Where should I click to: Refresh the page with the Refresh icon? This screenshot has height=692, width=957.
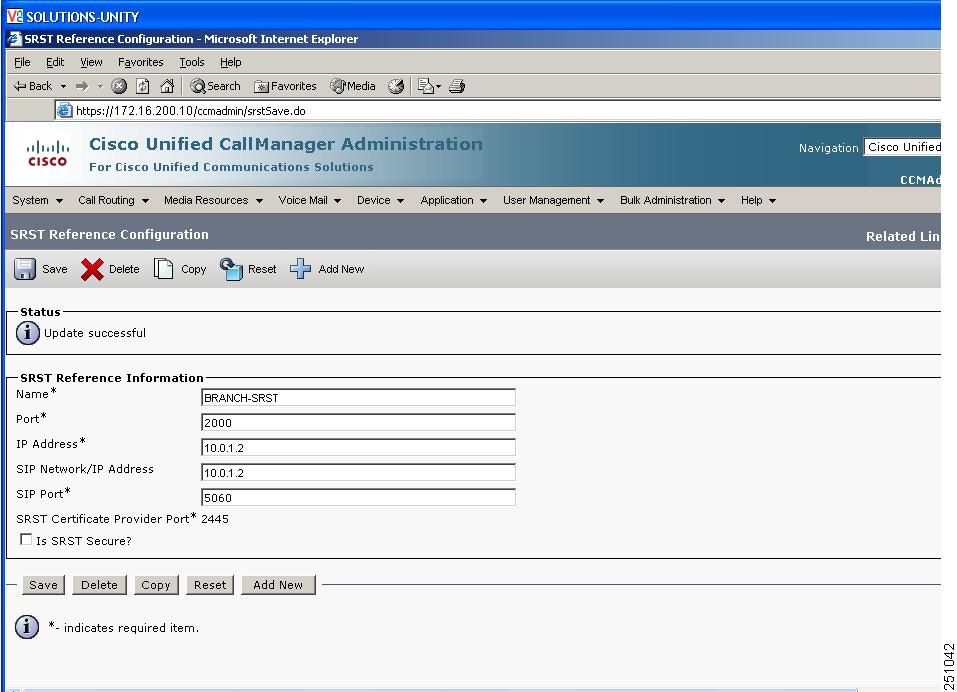coord(143,86)
